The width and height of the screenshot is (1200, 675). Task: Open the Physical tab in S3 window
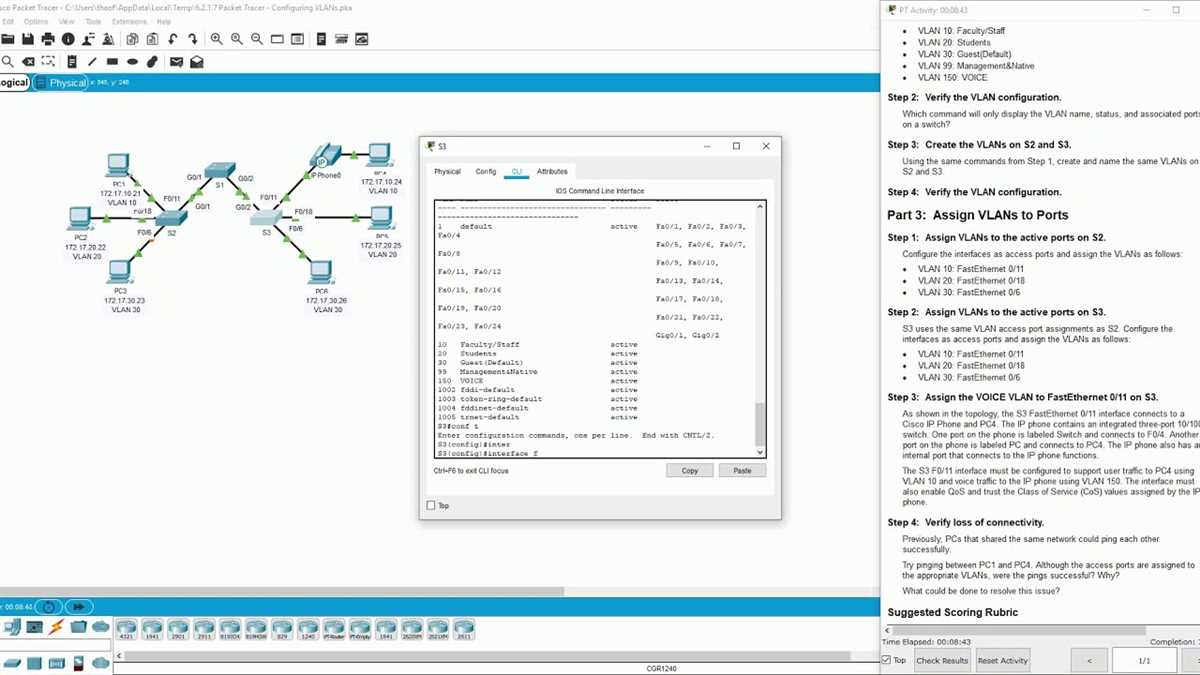447,172
